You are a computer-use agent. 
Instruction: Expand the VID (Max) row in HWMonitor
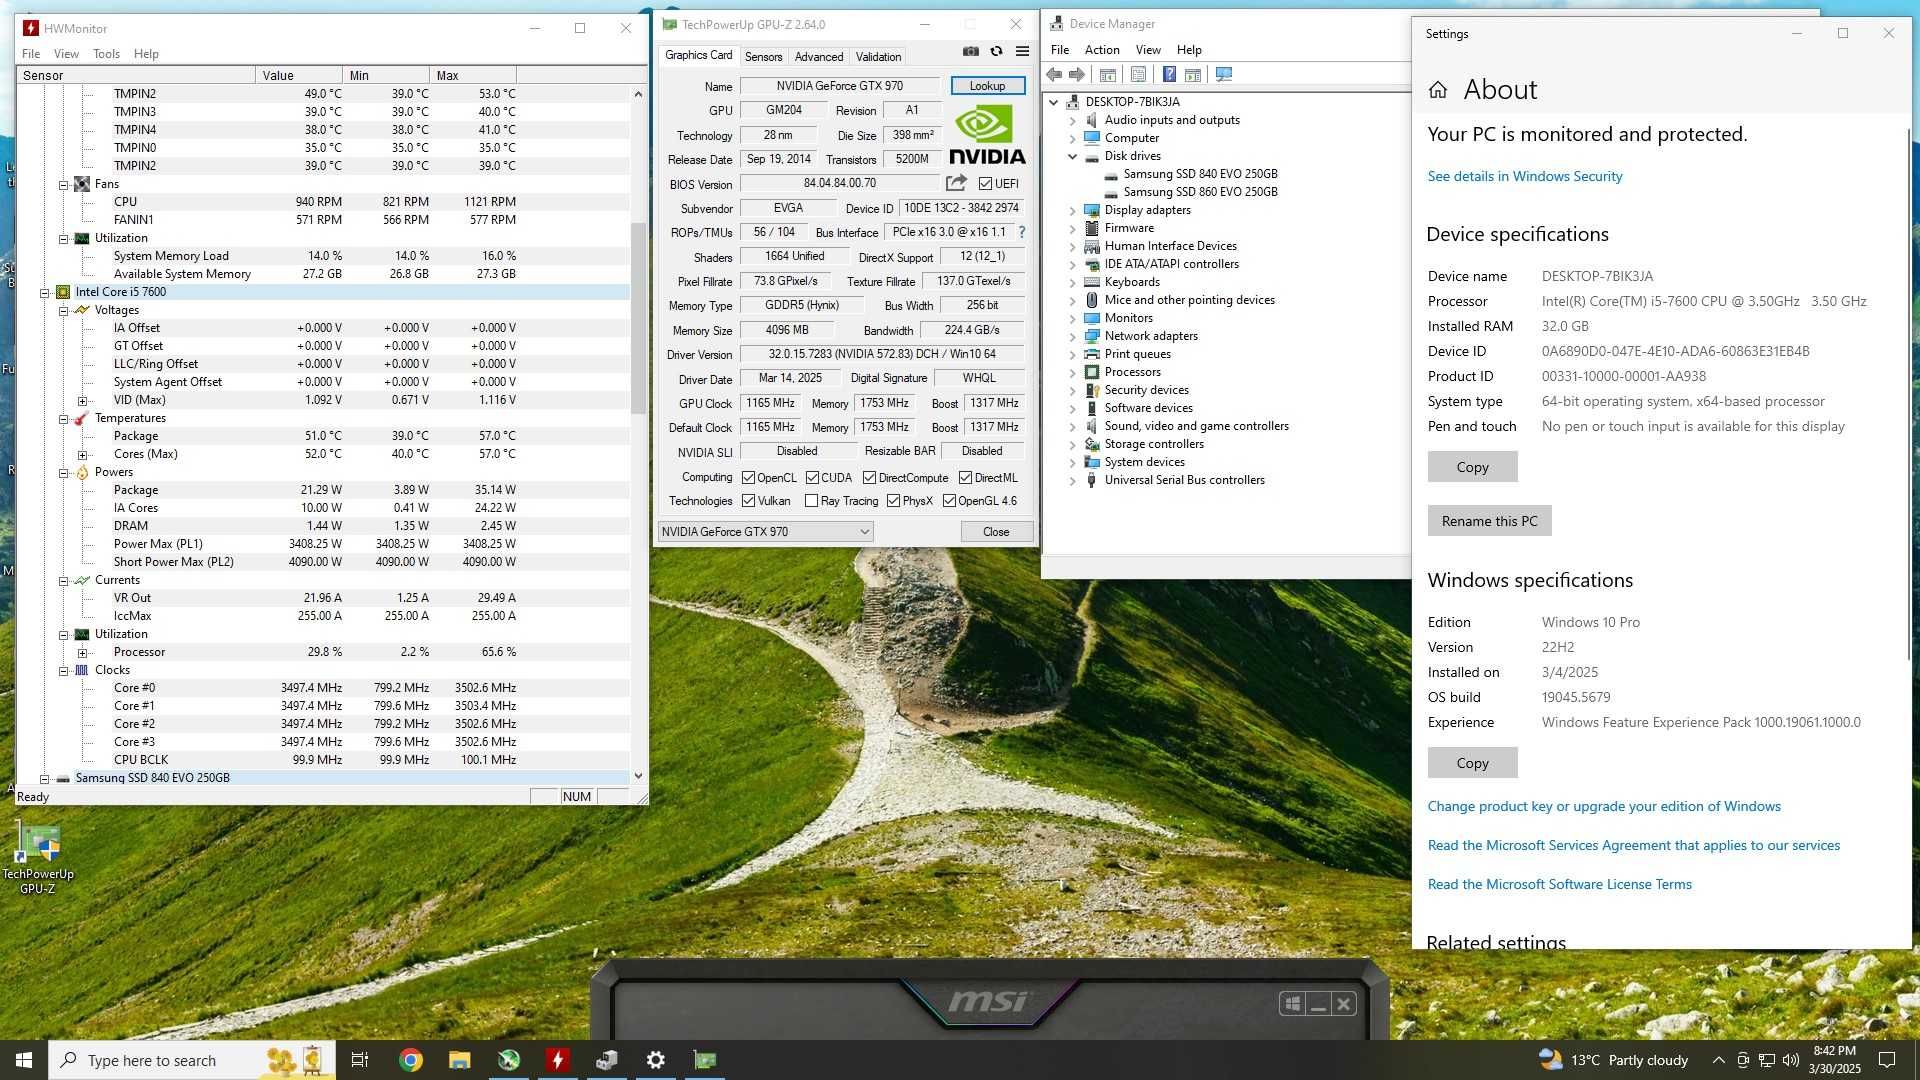click(x=82, y=401)
